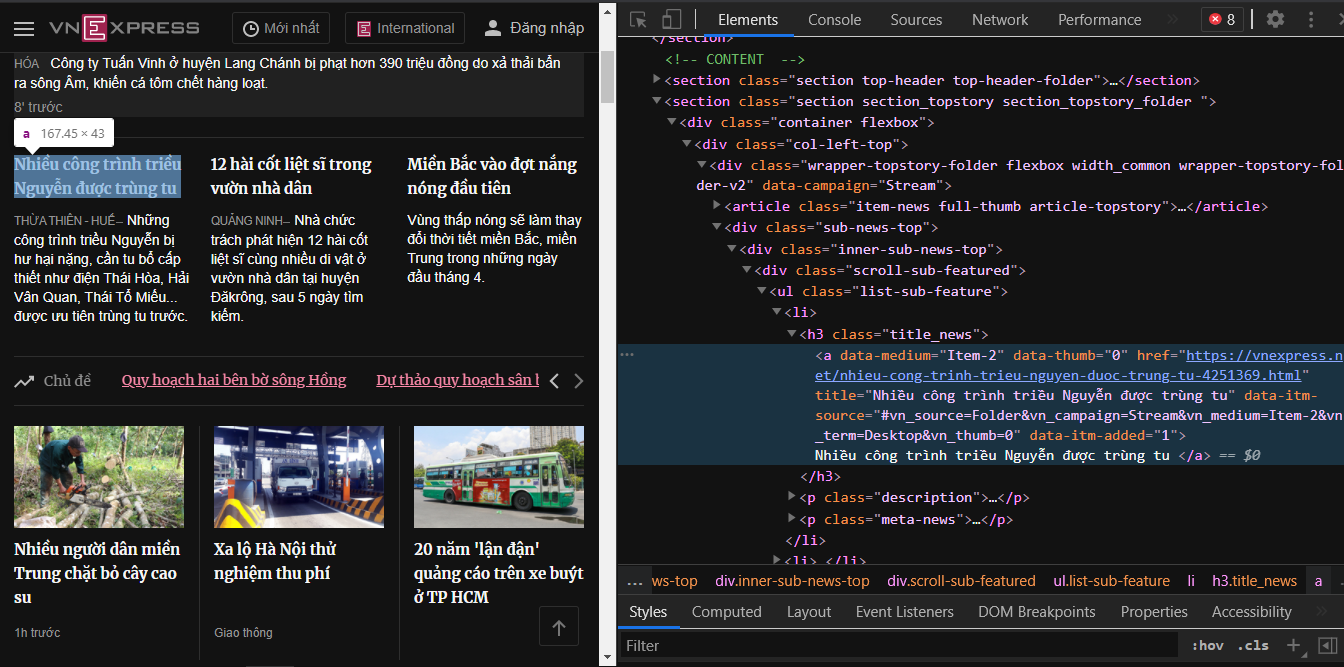Toggle the computed styles sidebar pane
Image resolution: width=1344 pixels, height=667 pixels.
pyautogui.click(x=1327, y=645)
